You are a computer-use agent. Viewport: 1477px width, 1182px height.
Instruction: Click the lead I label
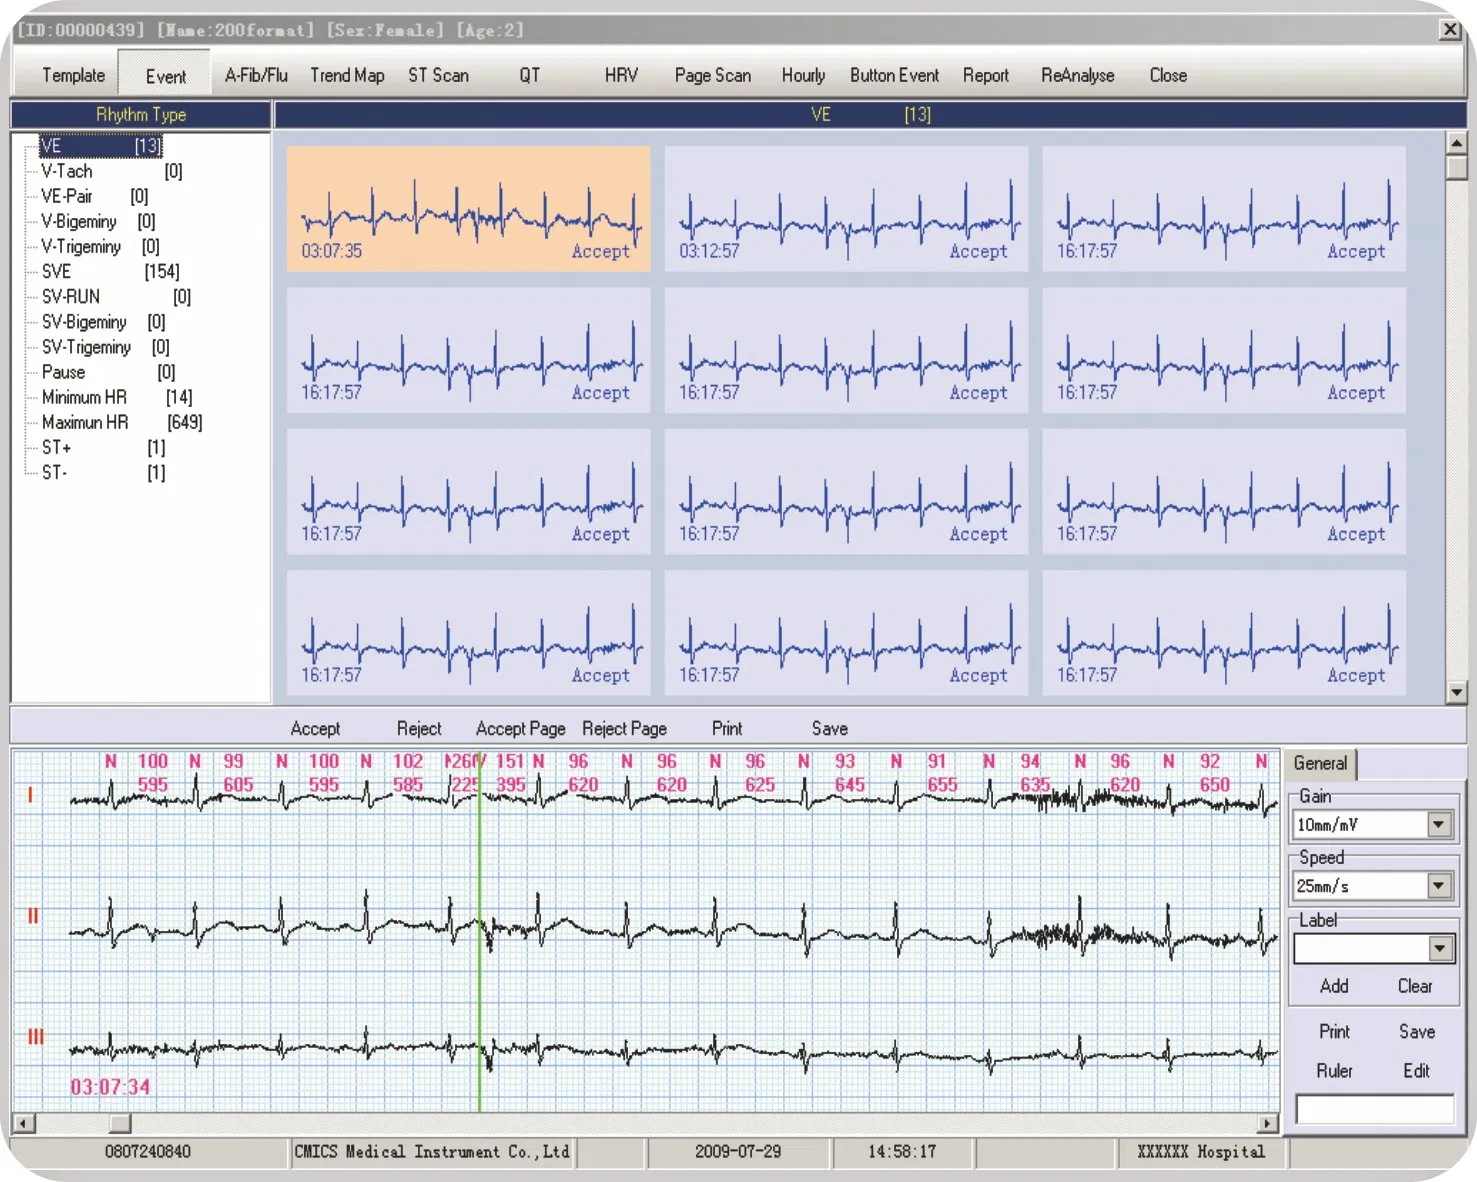pos(30,796)
